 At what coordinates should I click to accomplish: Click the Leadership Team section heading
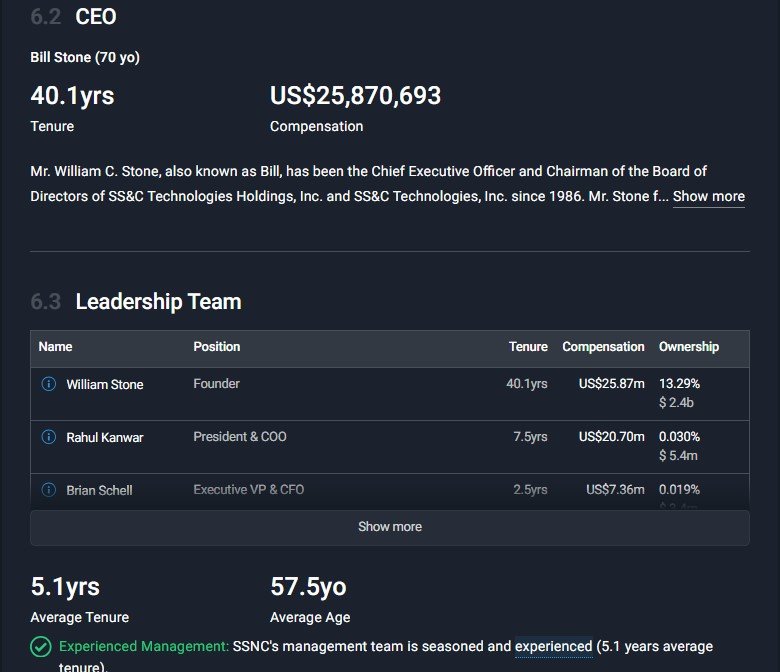(158, 302)
